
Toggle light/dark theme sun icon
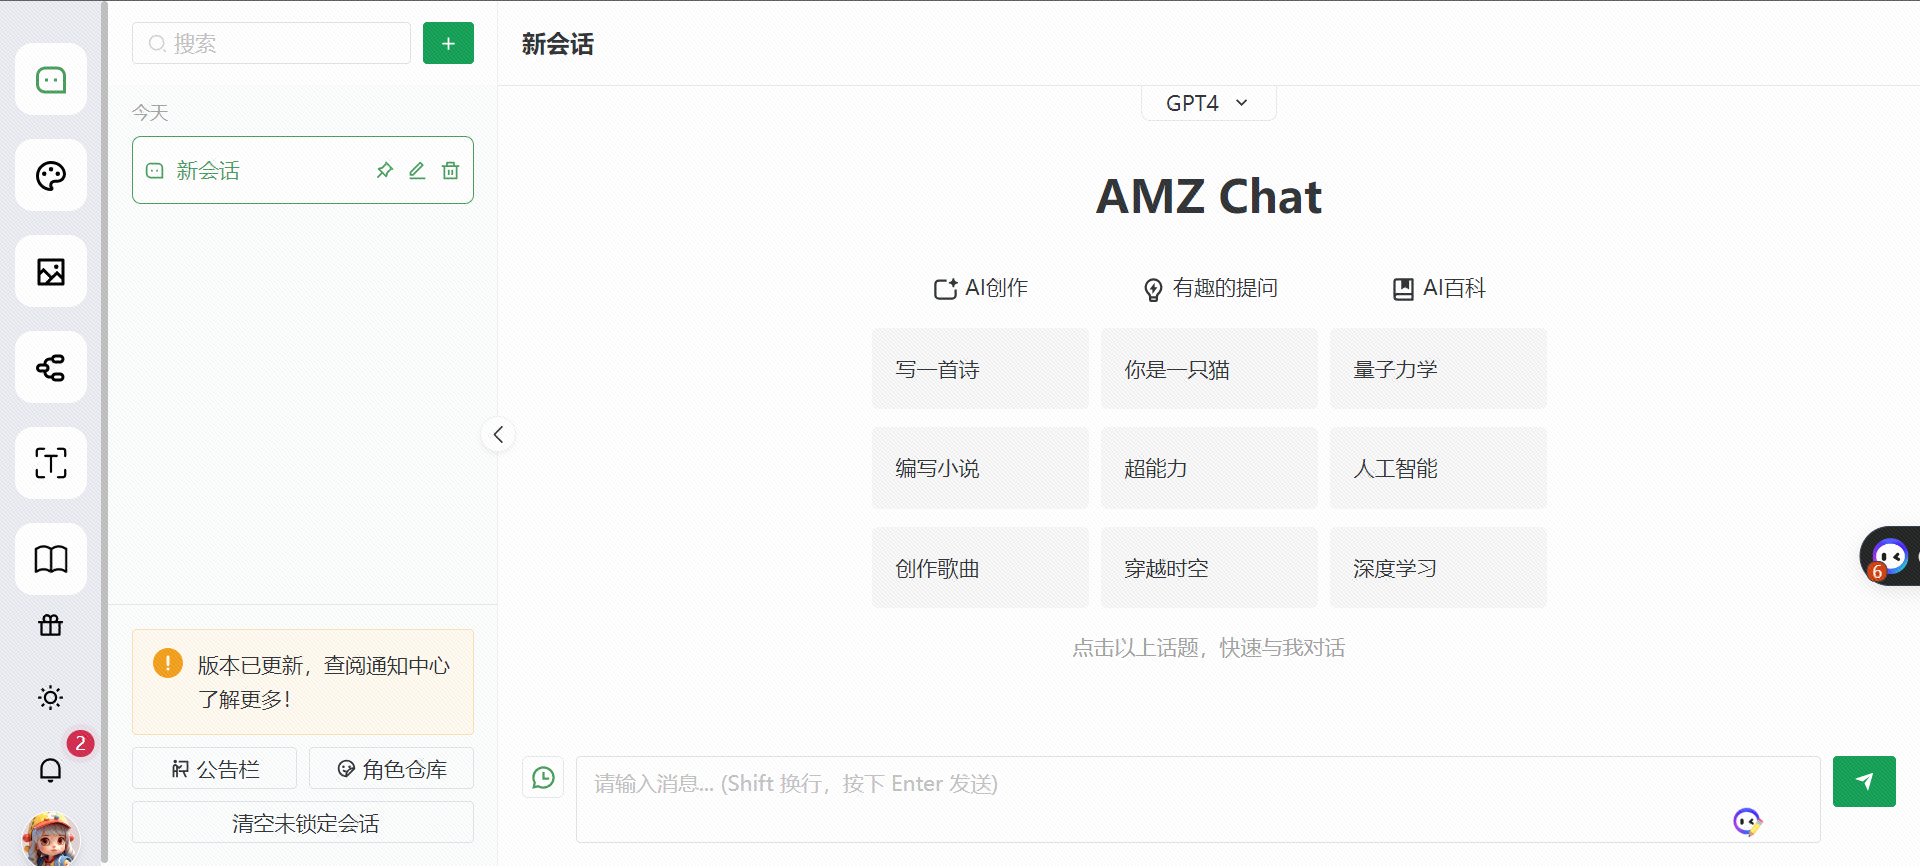(x=51, y=697)
